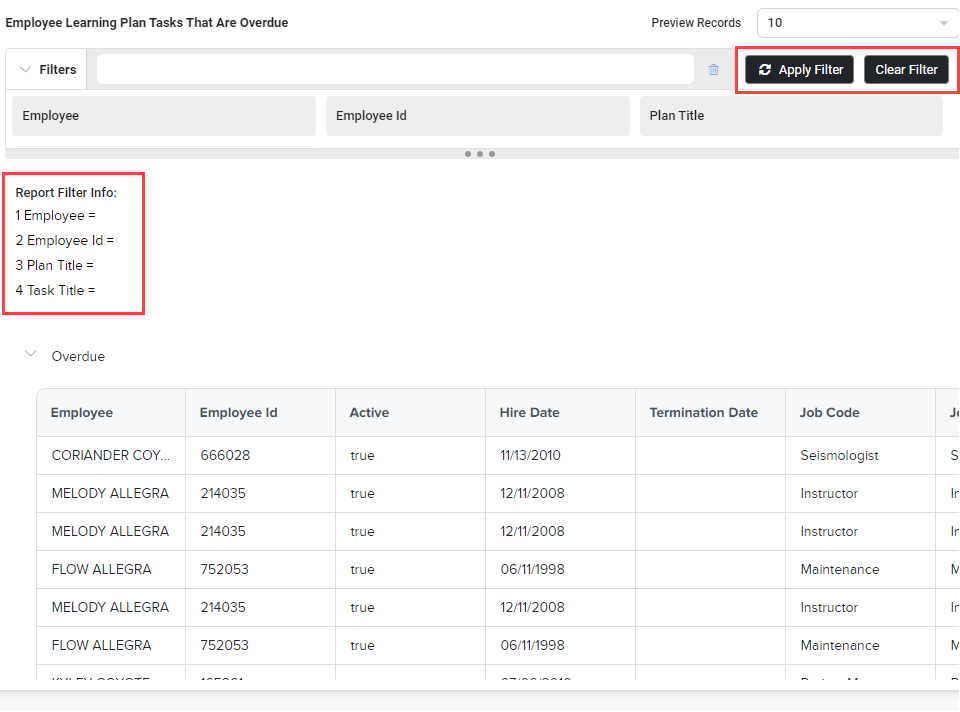The height and width of the screenshot is (712, 960).
Task: Click the Preview Records label
Action: coord(696,23)
